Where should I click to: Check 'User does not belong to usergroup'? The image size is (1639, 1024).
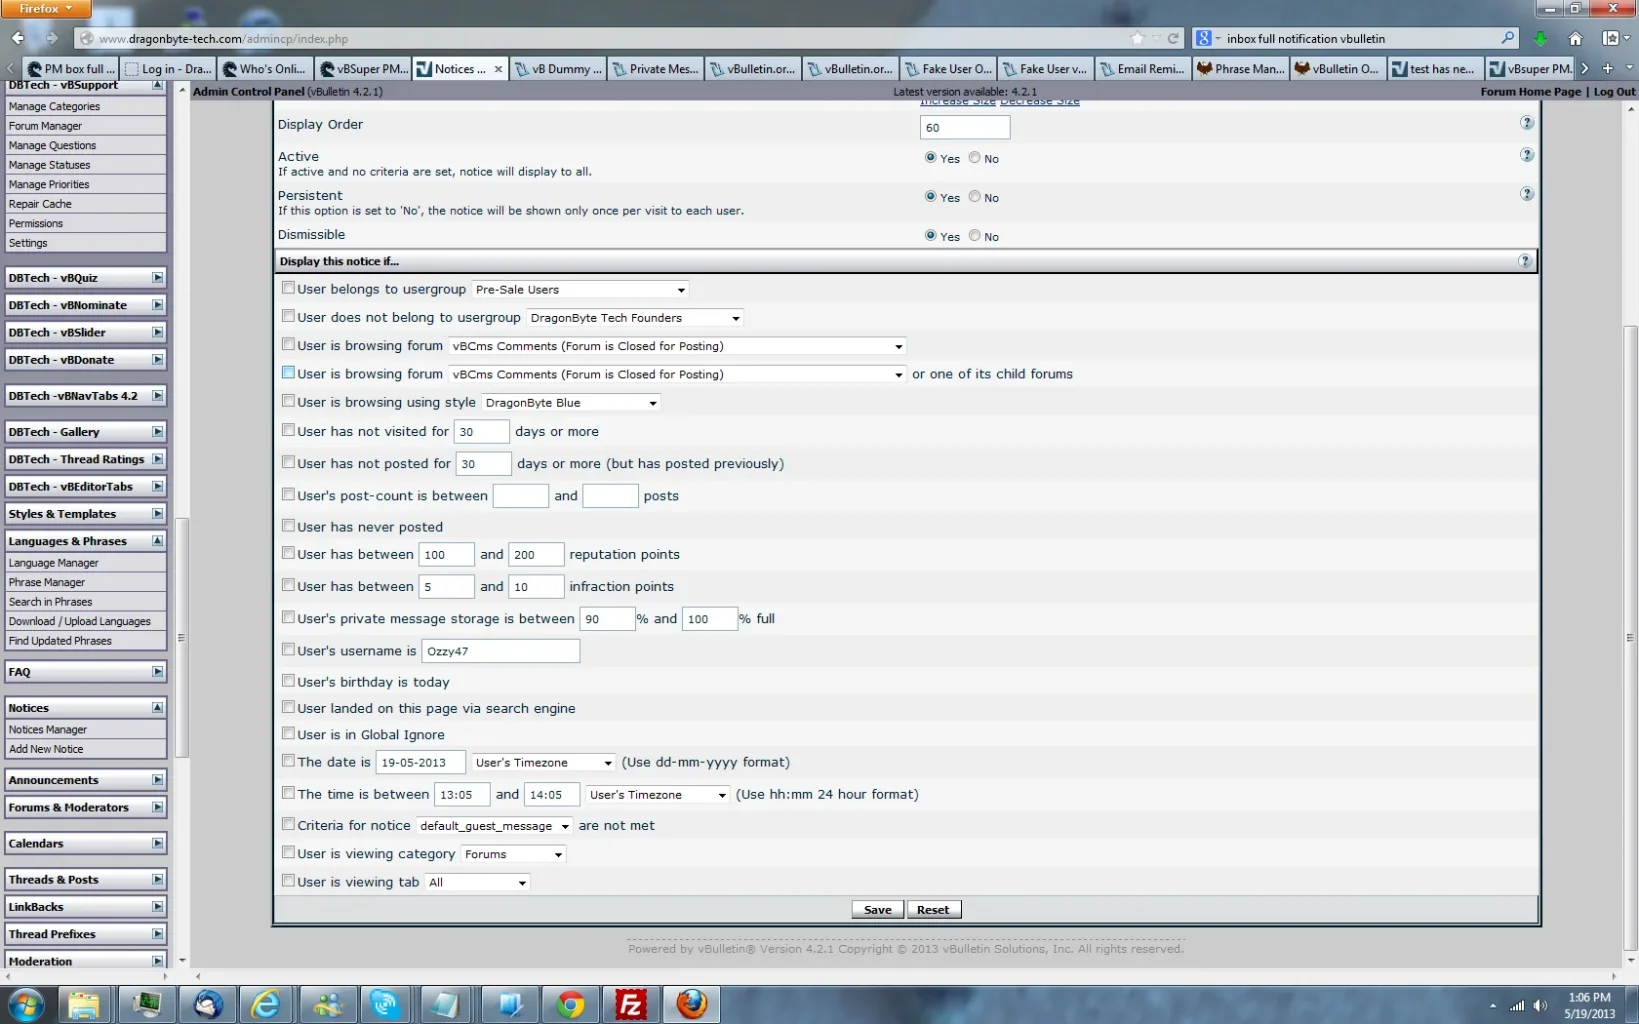(x=288, y=316)
